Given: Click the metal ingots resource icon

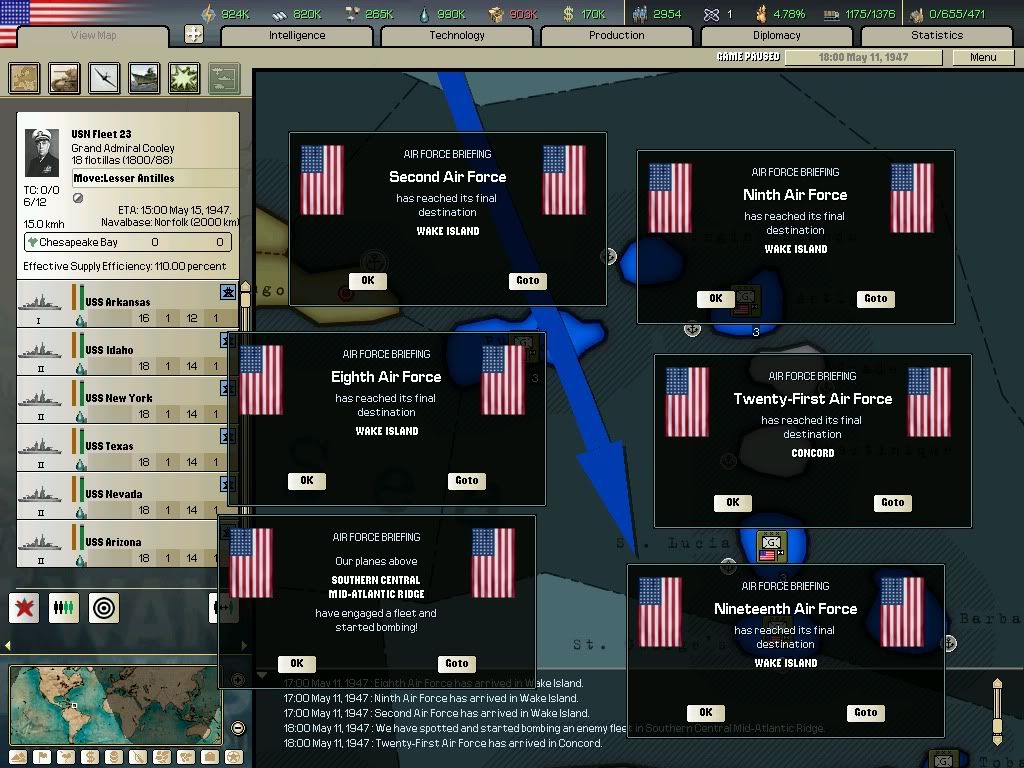Looking at the screenshot, I should pyautogui.click(x=280, y=14).
